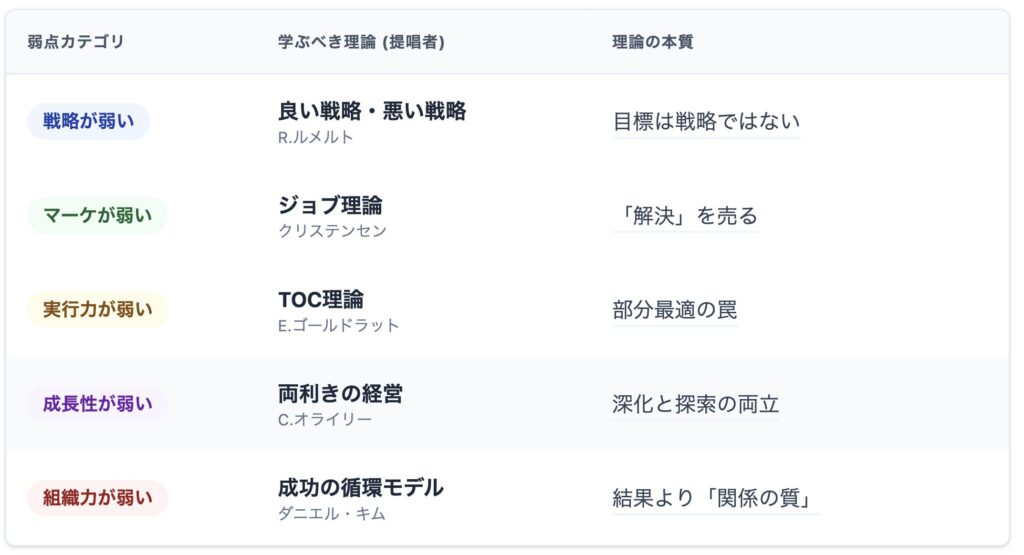This screenshot has height=555, width=1024.
Task: Click the 学ぶべき理論 (提唱者) column header
Action: [361, 42]
